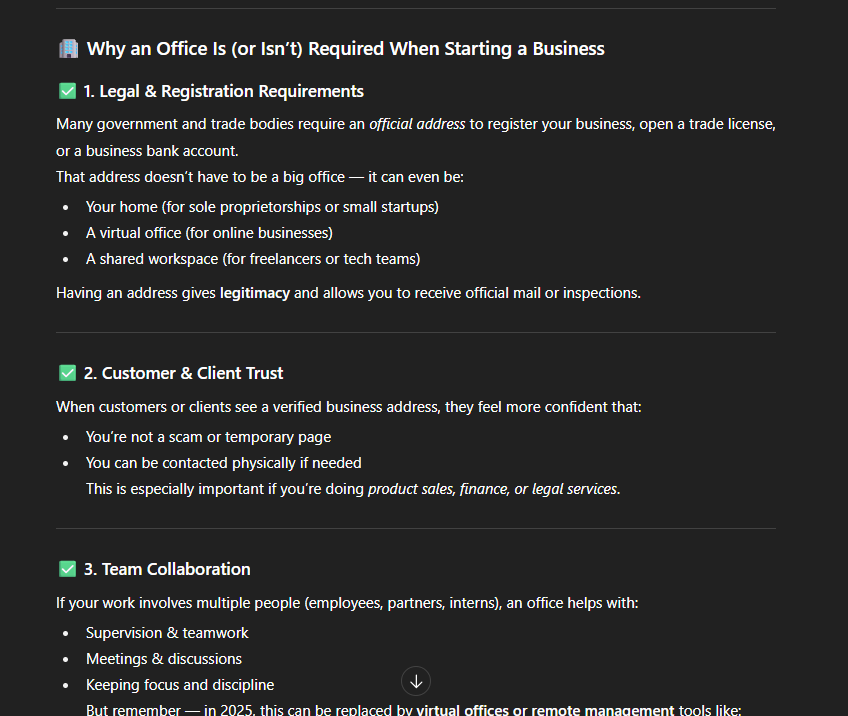The width and height of the screenshot is (848, 716).
Task: Click the main heading about office requirement
Action: (x=345, y=48)
